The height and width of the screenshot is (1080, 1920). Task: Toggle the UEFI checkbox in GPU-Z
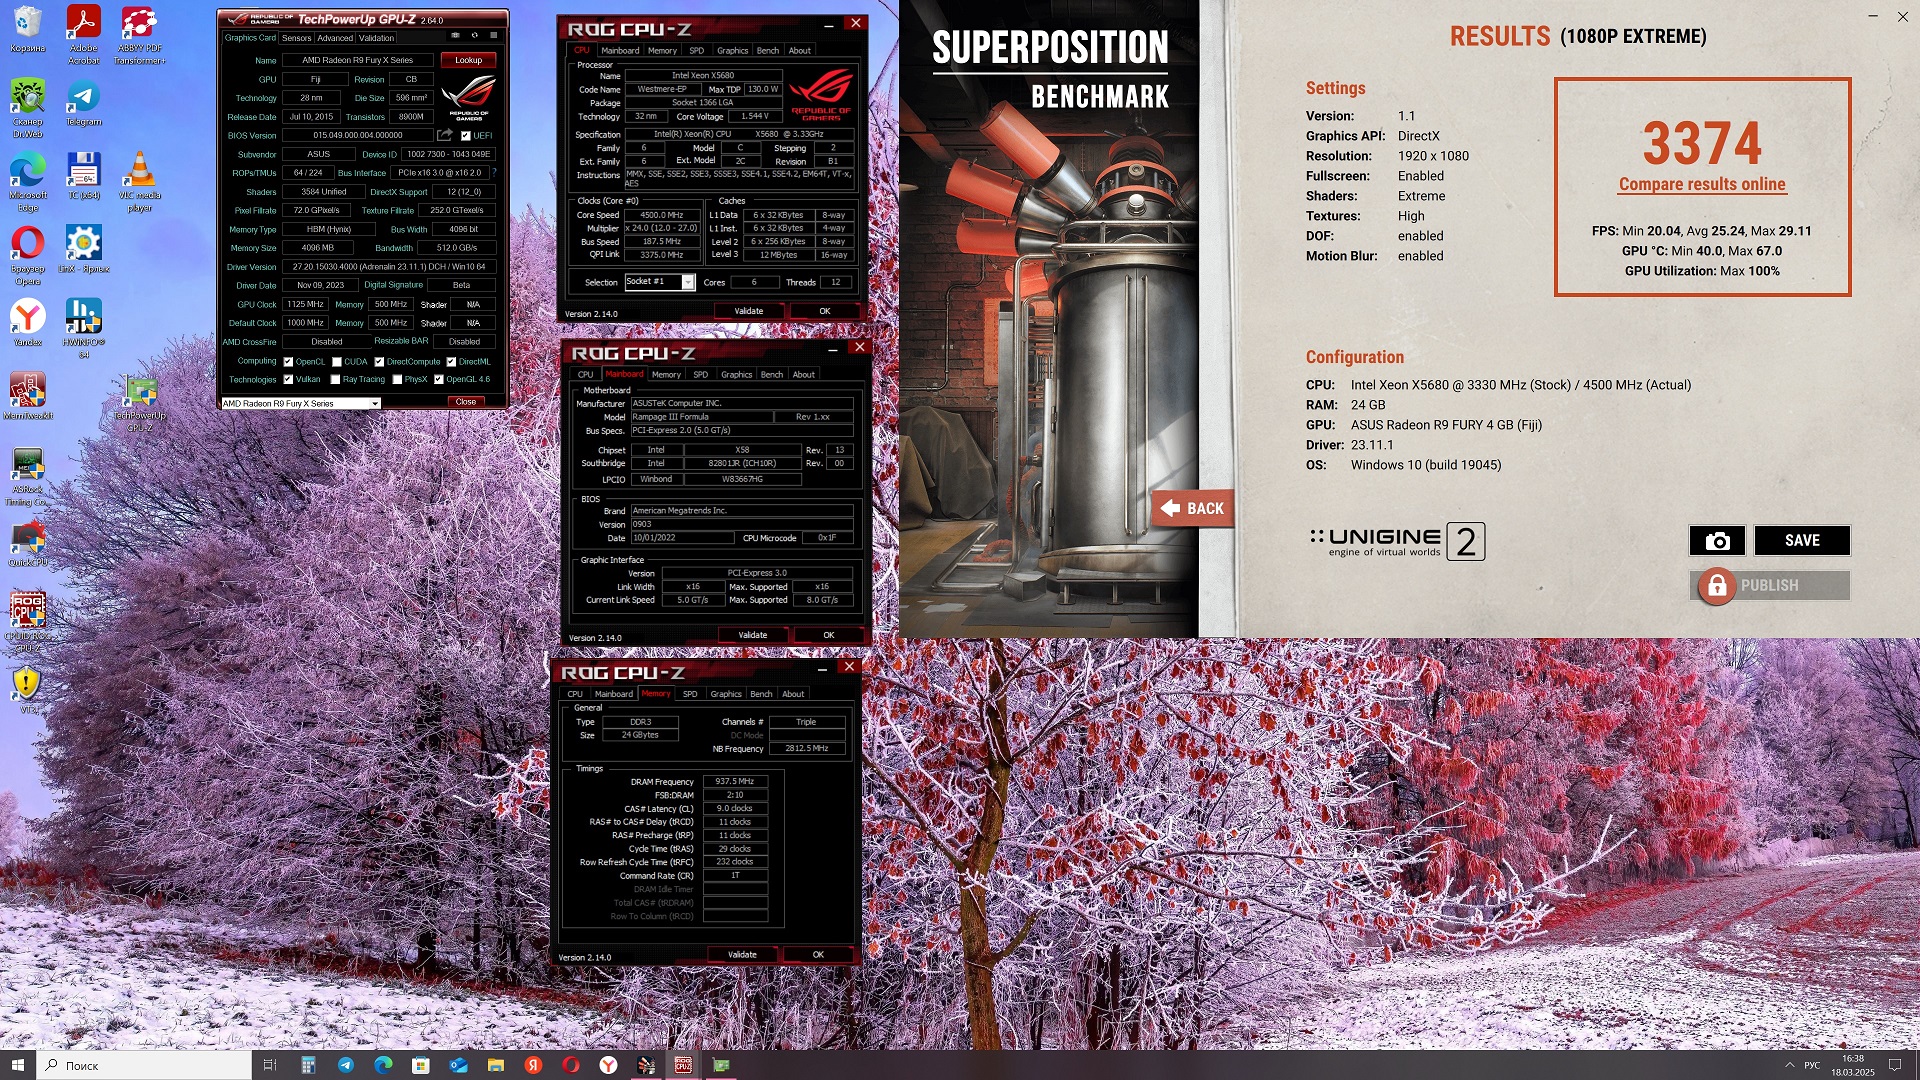[465, 136]
